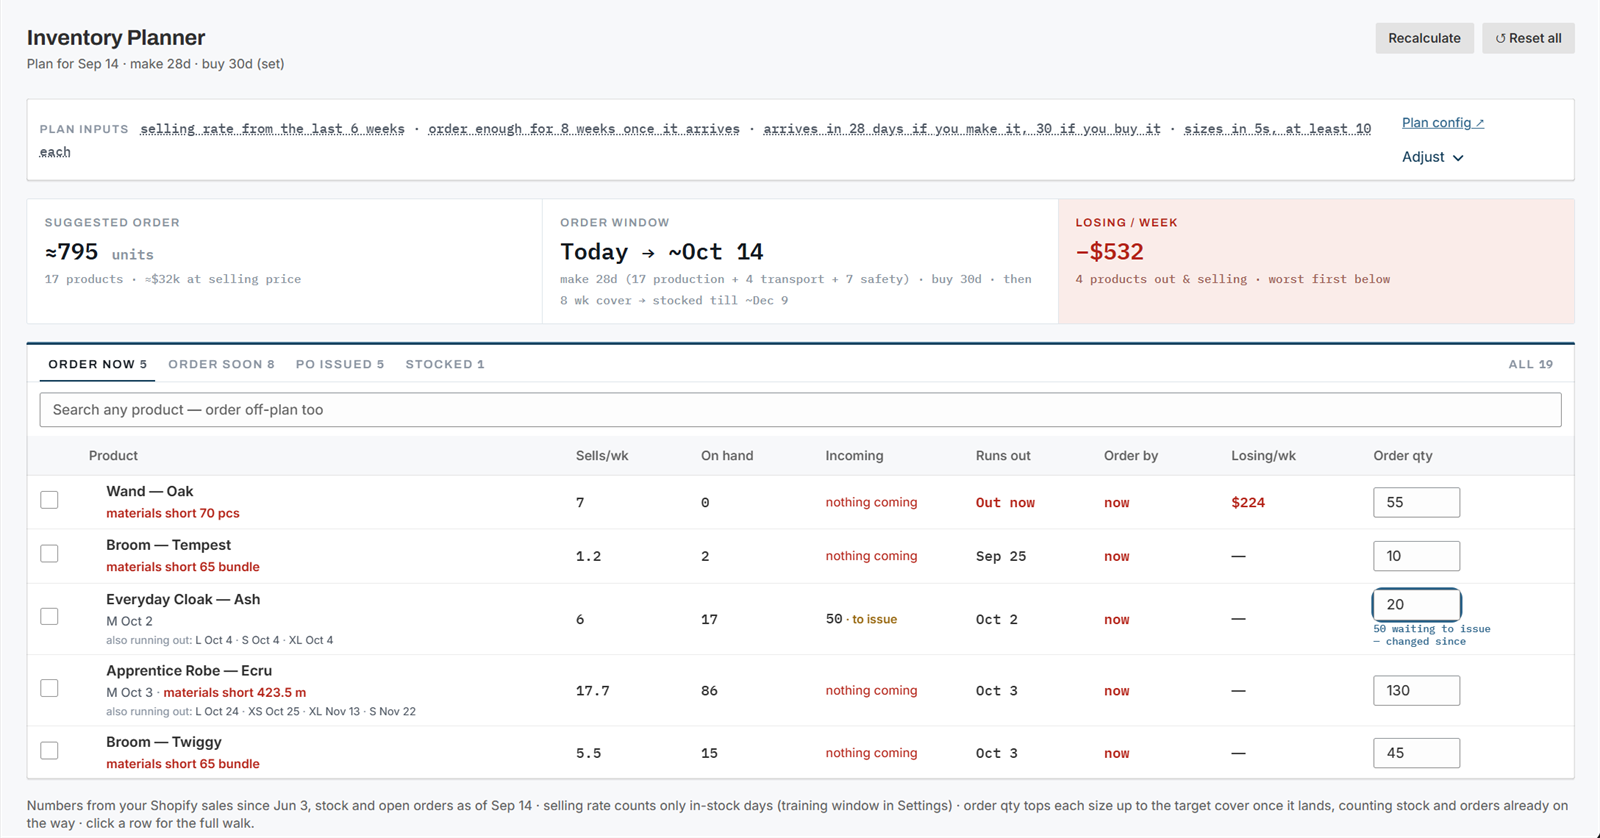
Task: Switch to the ORDER SOON 8 tab
Action: 221,364
